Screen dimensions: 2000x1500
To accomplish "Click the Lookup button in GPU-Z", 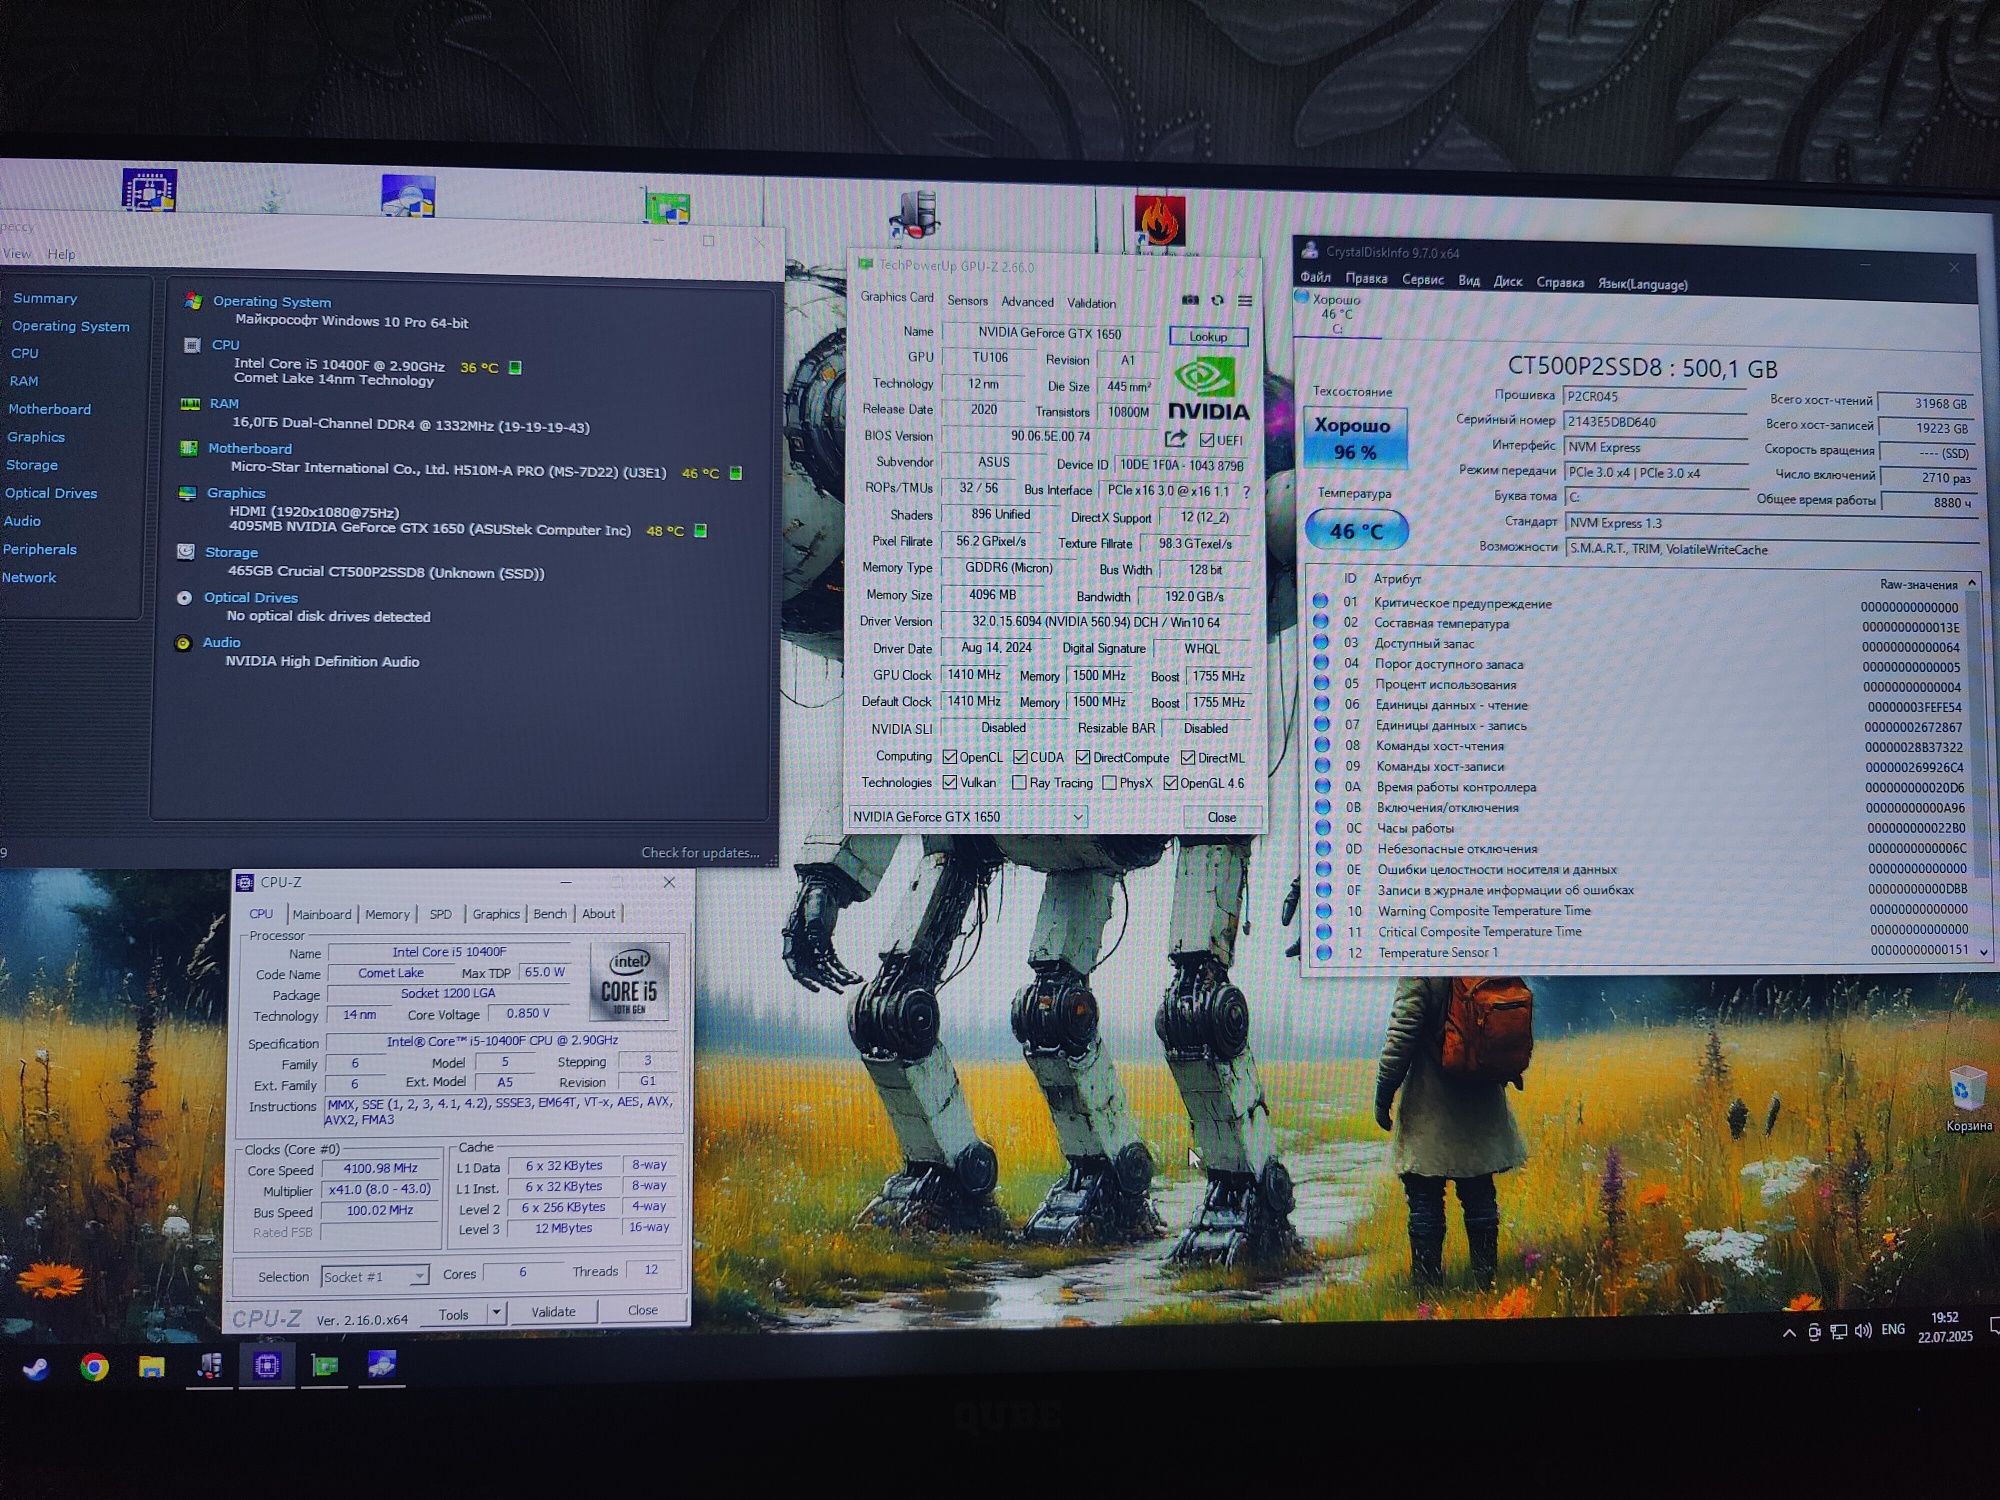I will [x=1208, y=337].
